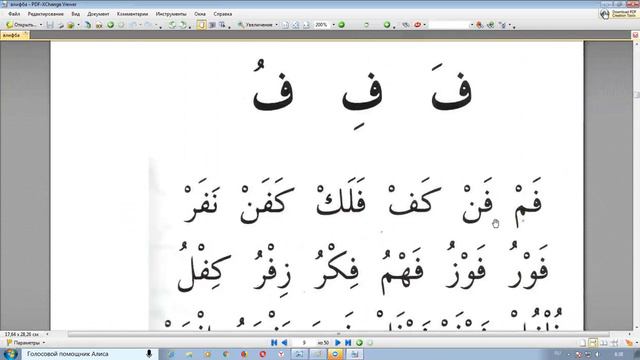Click the horizontal scrollbar

coord(338,334)
